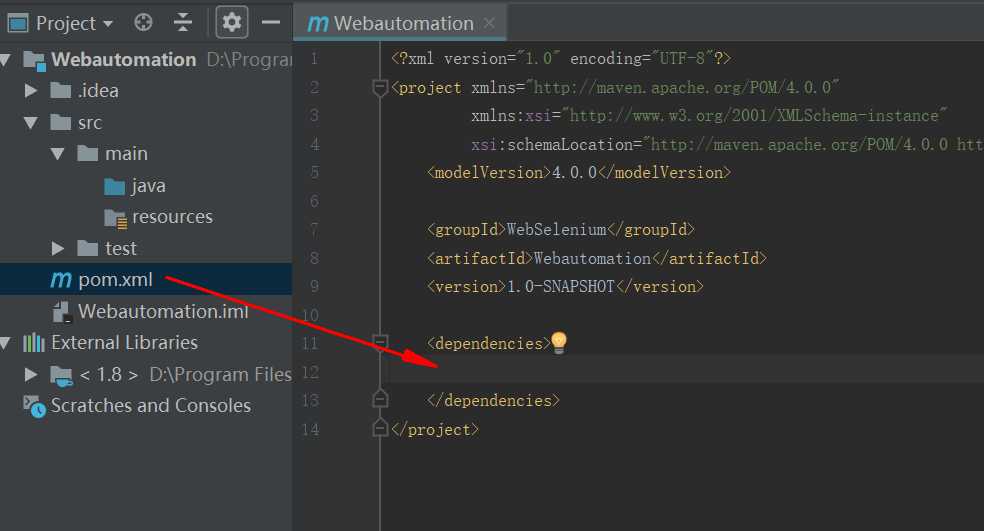Collapse the main folder arrow
Image resolution: width=984 pixels, height=531 pixels.
coord(57,154)
